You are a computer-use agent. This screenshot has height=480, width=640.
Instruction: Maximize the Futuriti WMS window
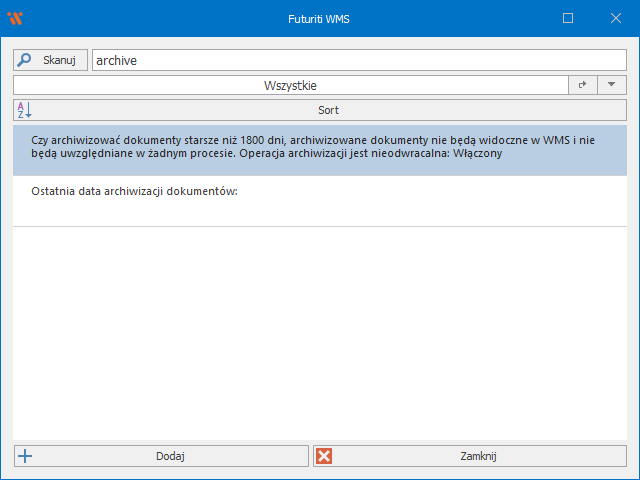coord(568,18)
